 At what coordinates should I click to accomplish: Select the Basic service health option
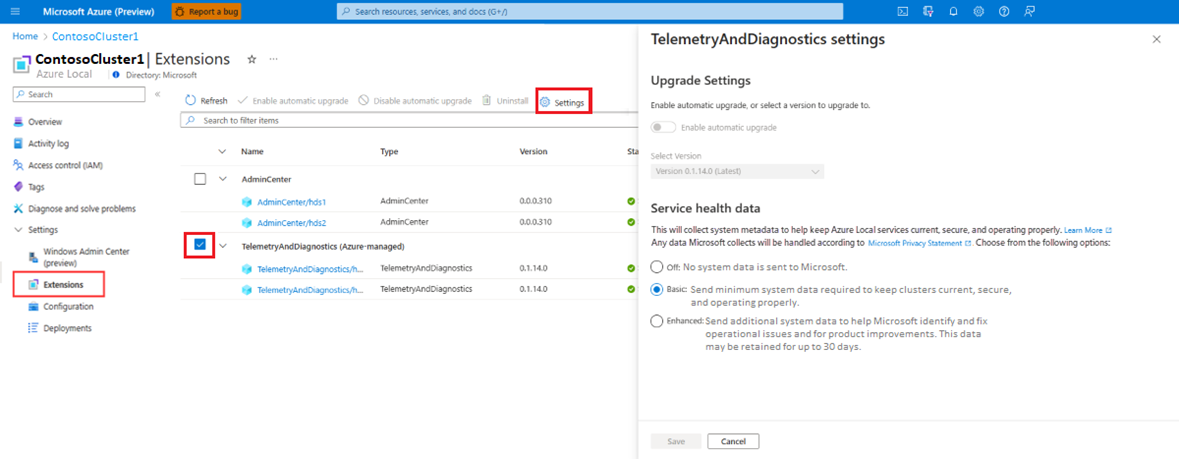[x=657, y=290]
